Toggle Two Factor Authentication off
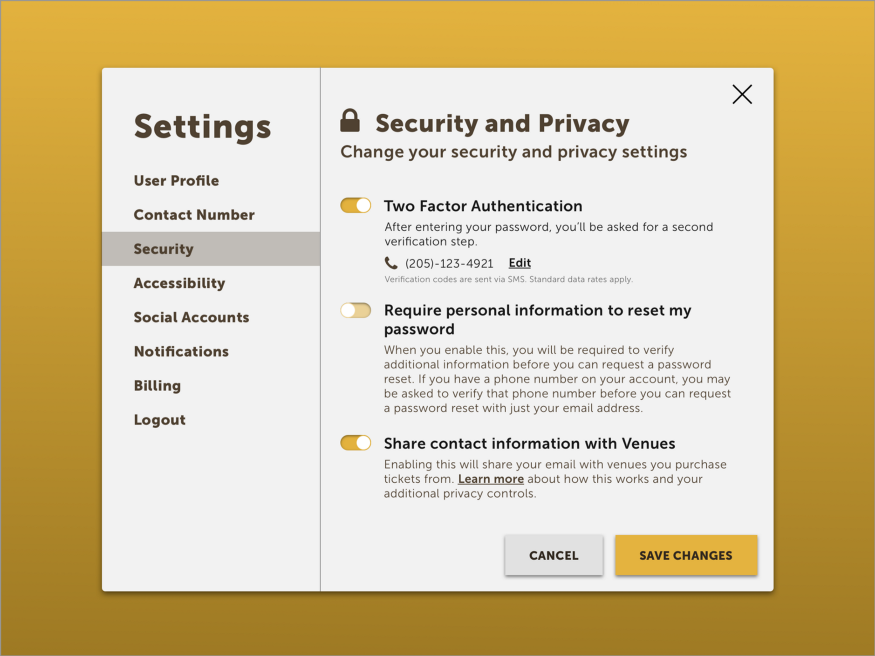Image resolution: width=875 pixels, height=656 pixels. (355, 206)
